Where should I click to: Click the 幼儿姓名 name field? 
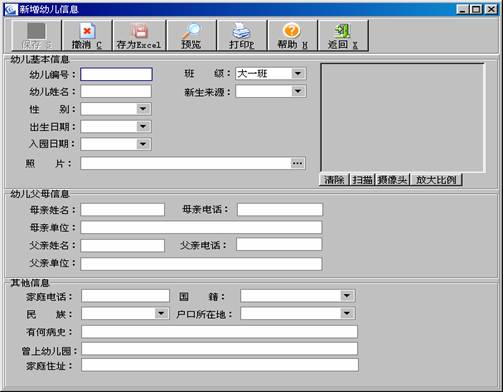pyautogui.click(x=116, y=91)
